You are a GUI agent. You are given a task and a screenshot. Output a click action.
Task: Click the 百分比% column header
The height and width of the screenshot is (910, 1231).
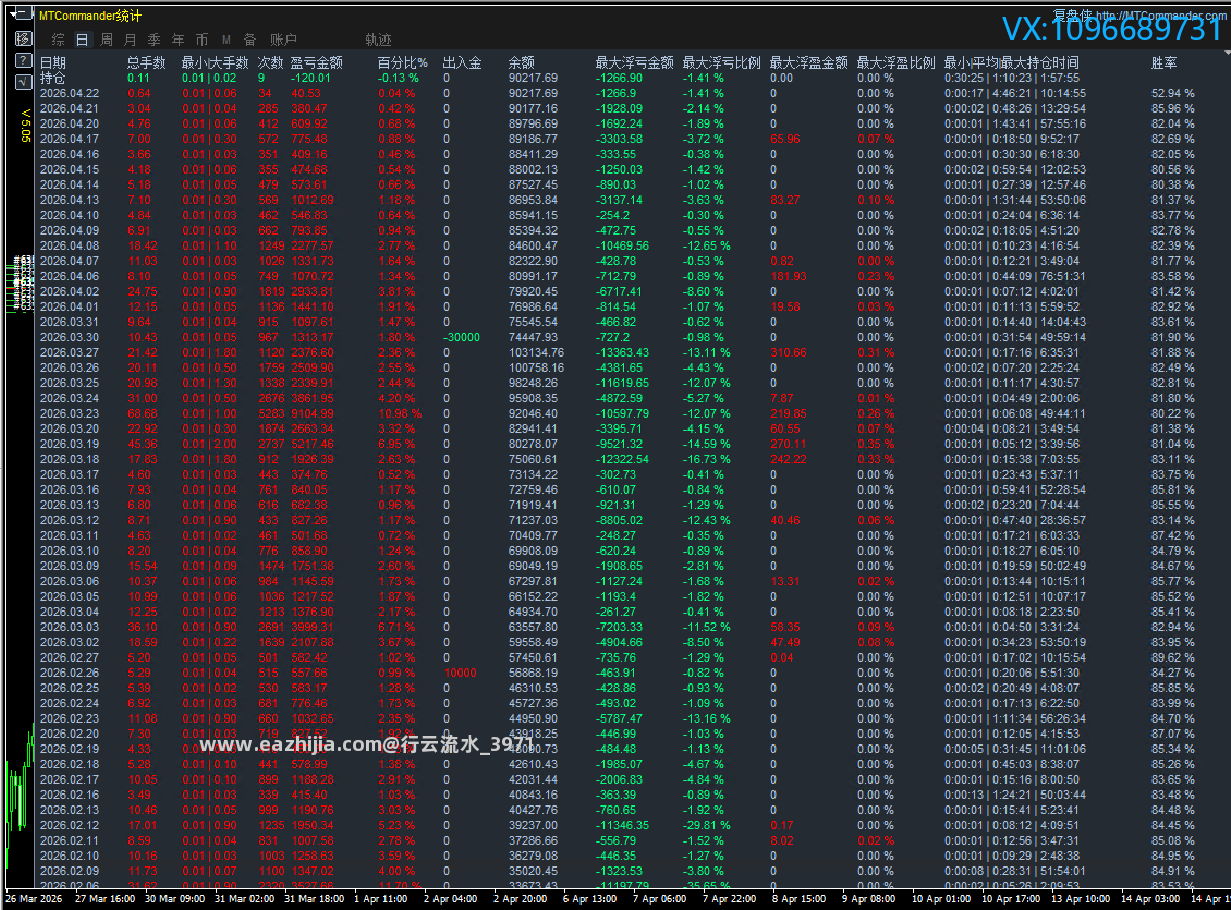tap(402, 63)
